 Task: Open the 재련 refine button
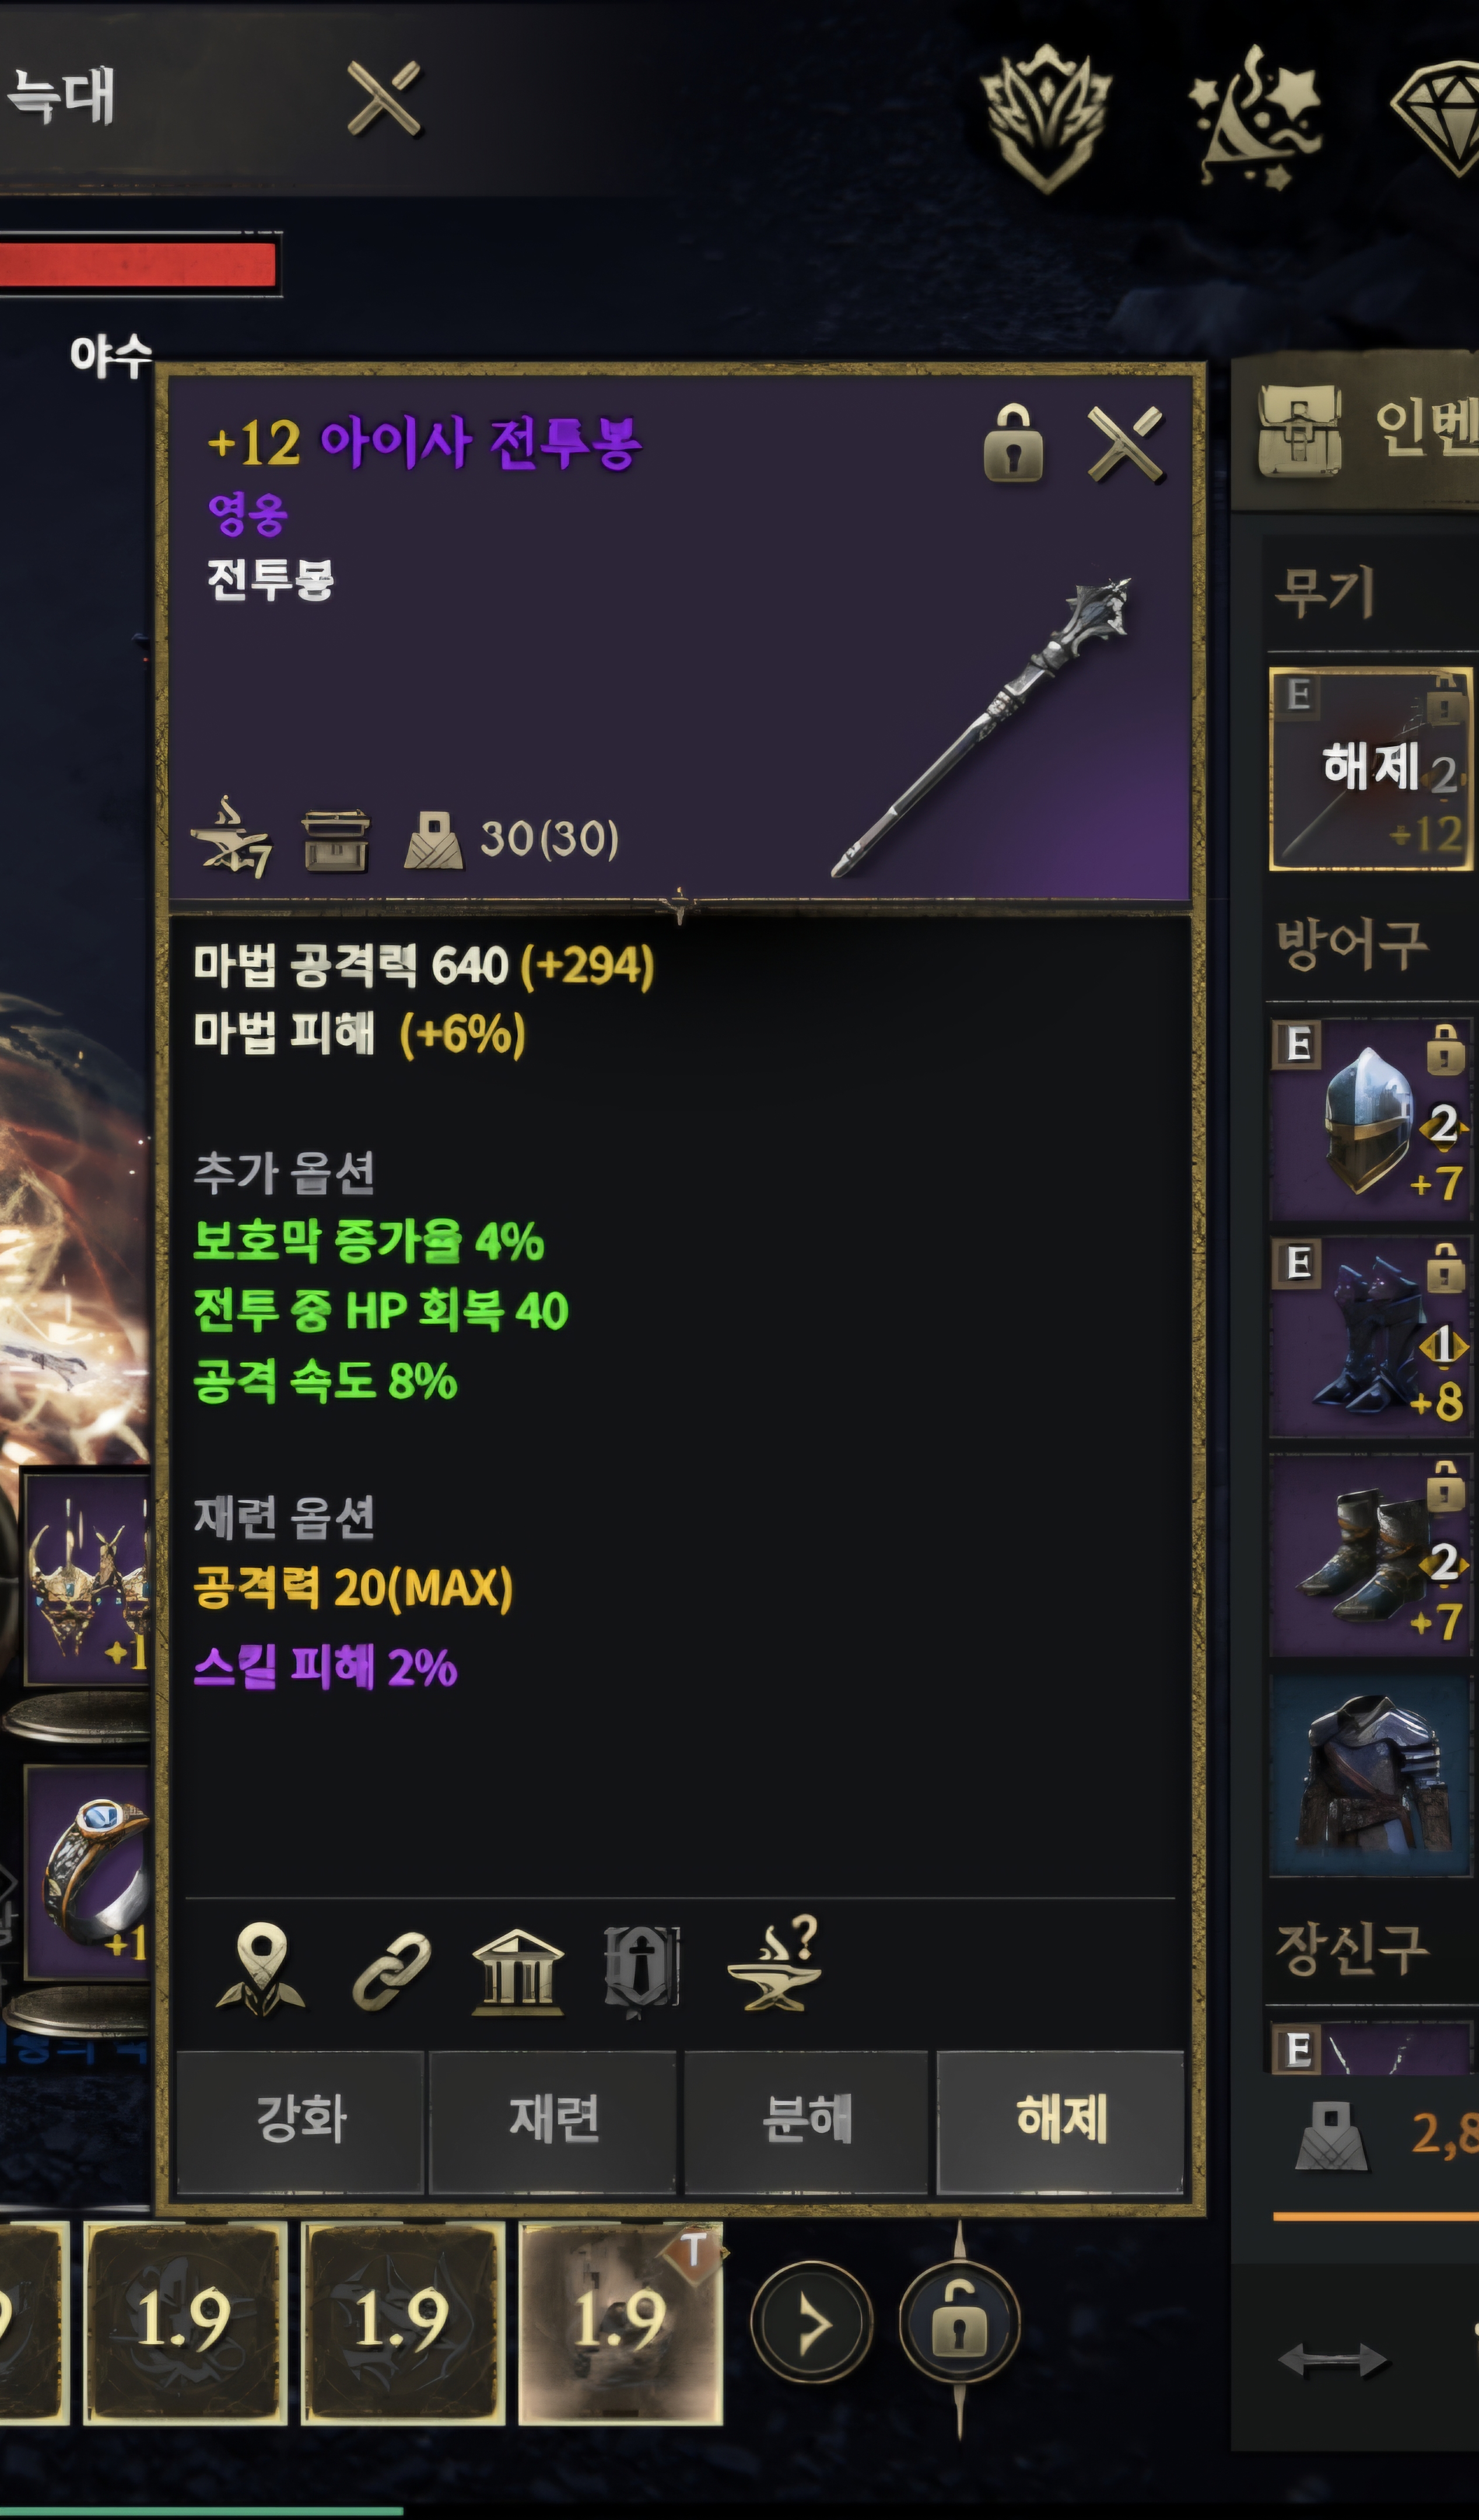pos(553,2119)
